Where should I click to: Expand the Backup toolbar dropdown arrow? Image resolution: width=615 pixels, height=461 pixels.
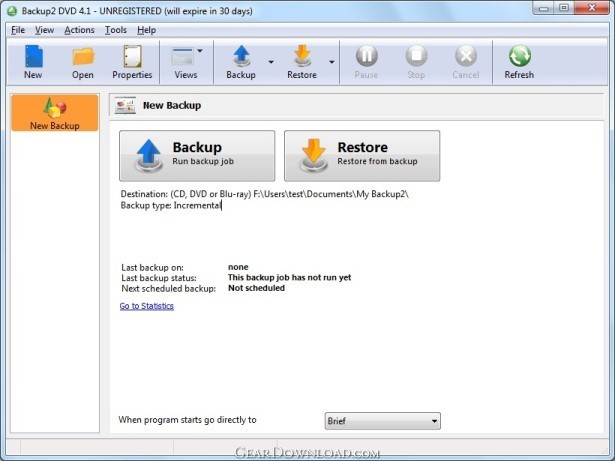pyautogui.click(x=271, y=62)
